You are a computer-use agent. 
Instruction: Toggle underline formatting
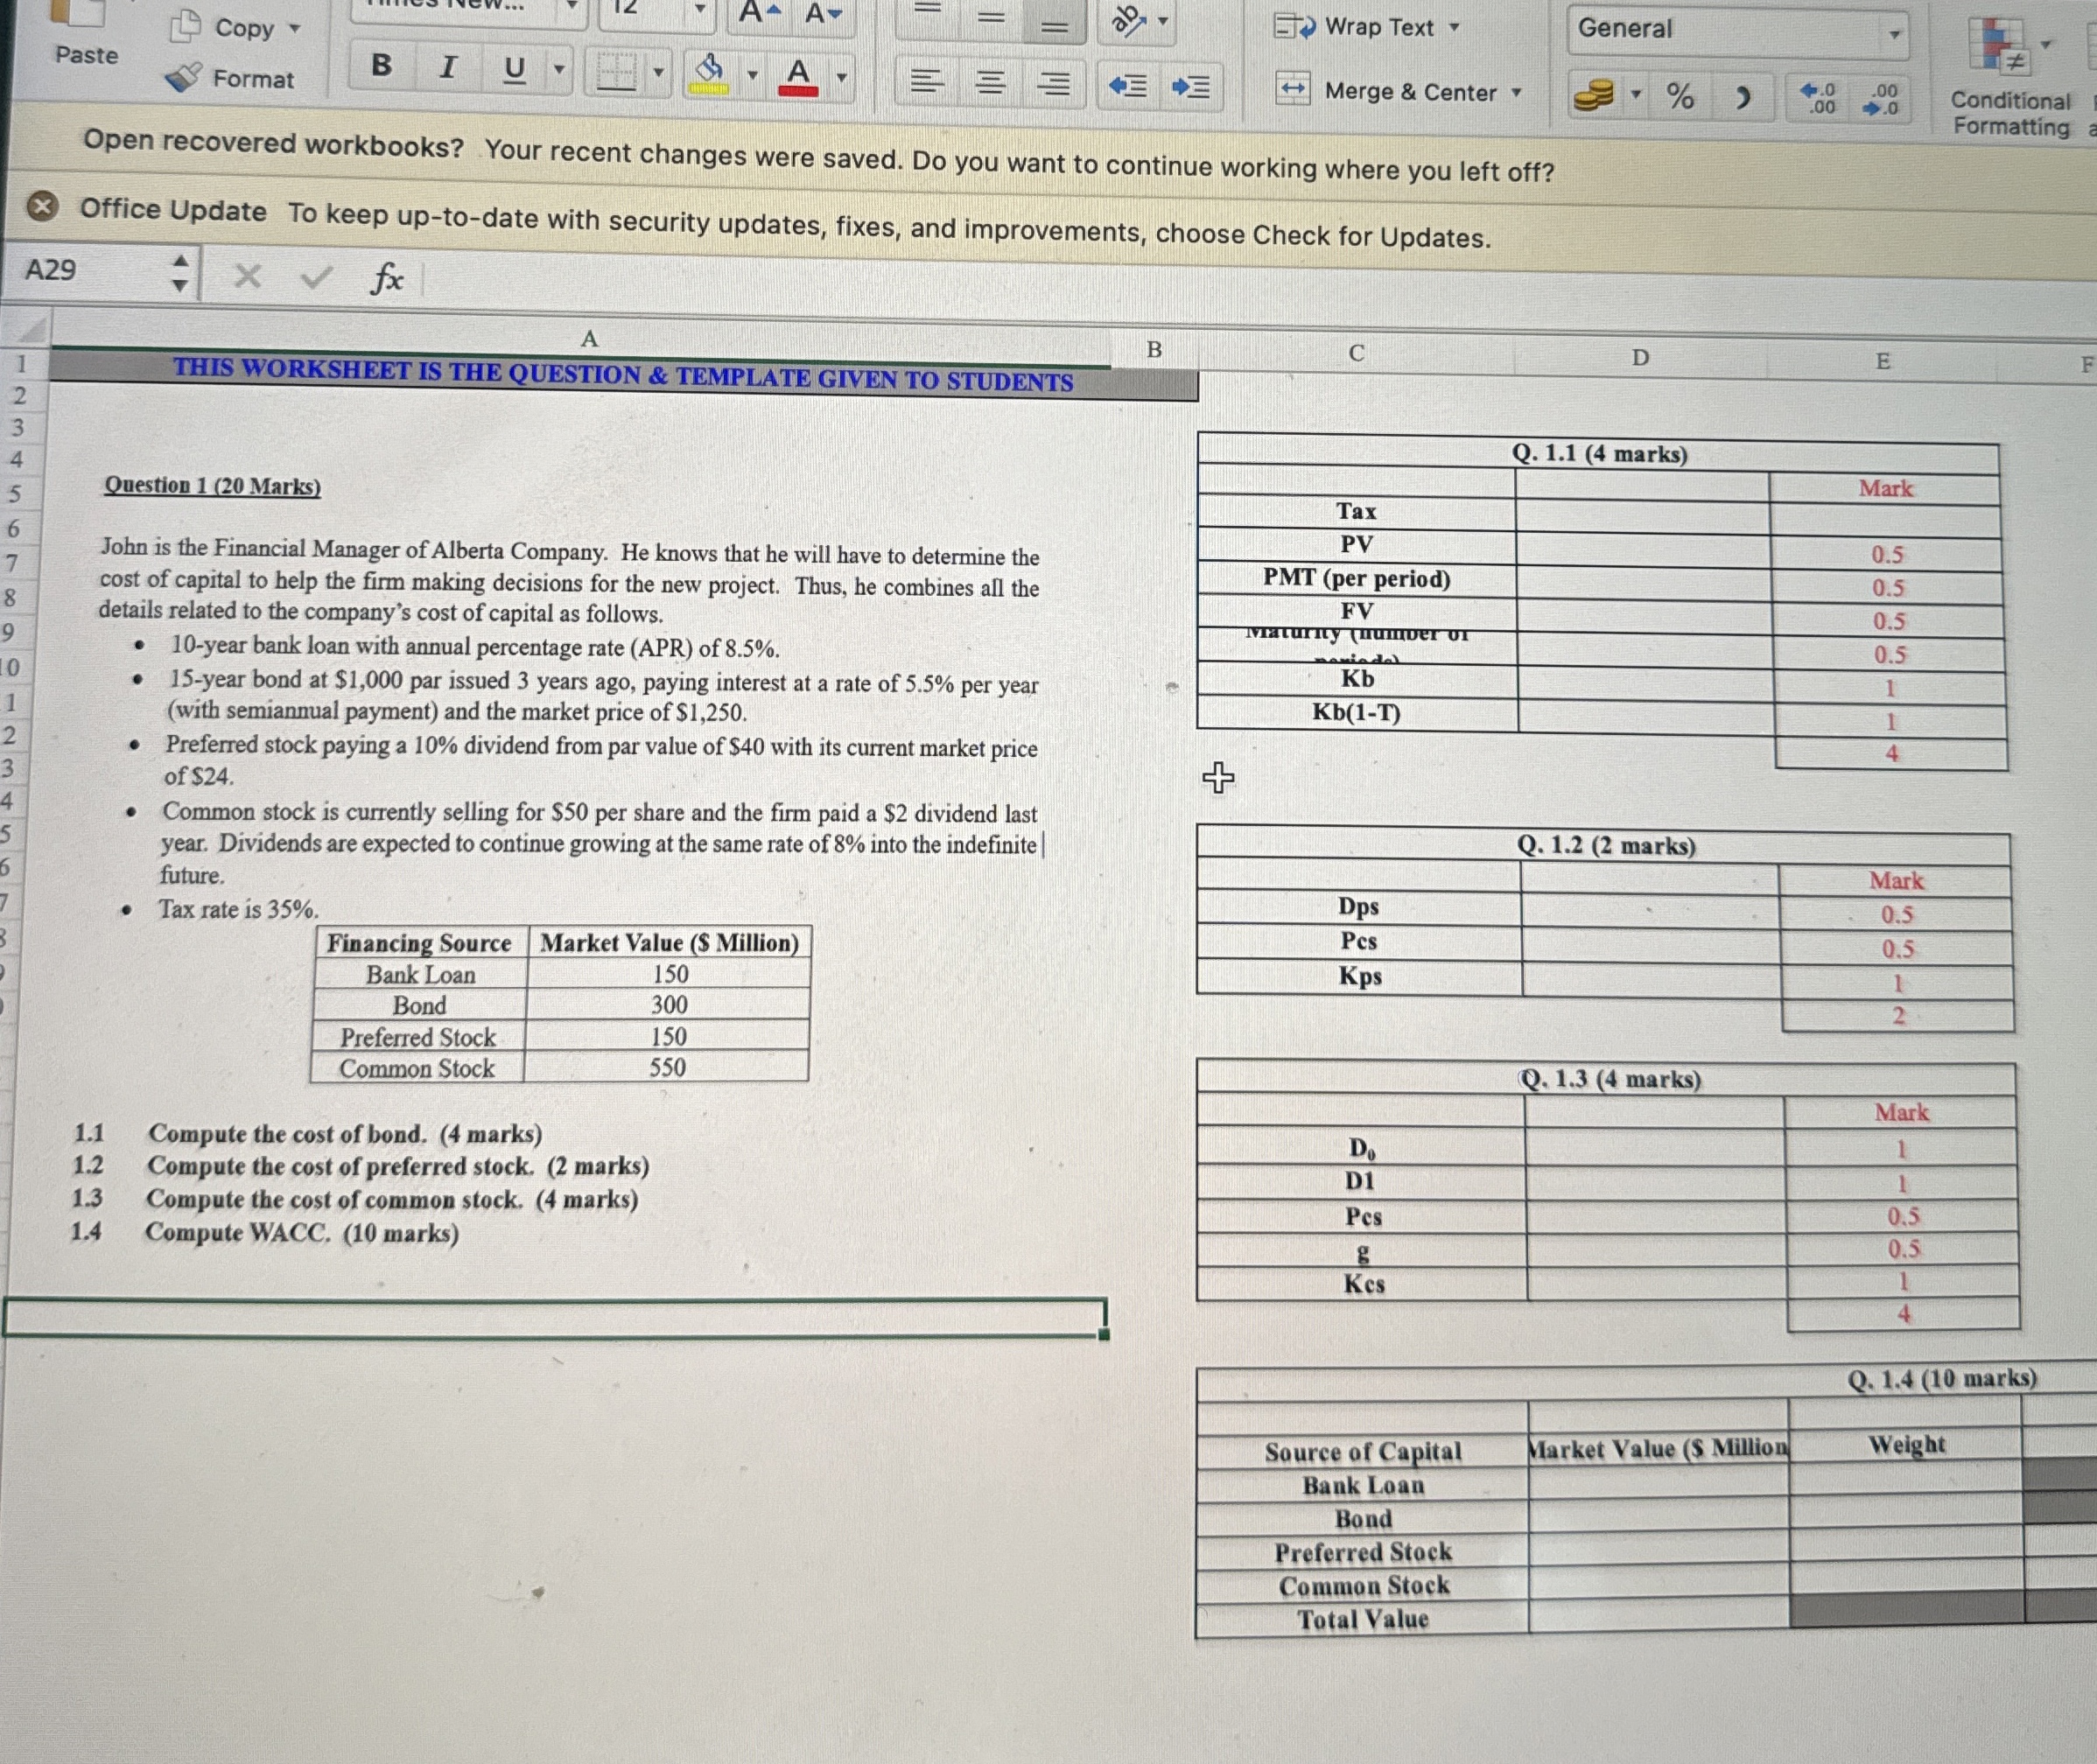514,69
